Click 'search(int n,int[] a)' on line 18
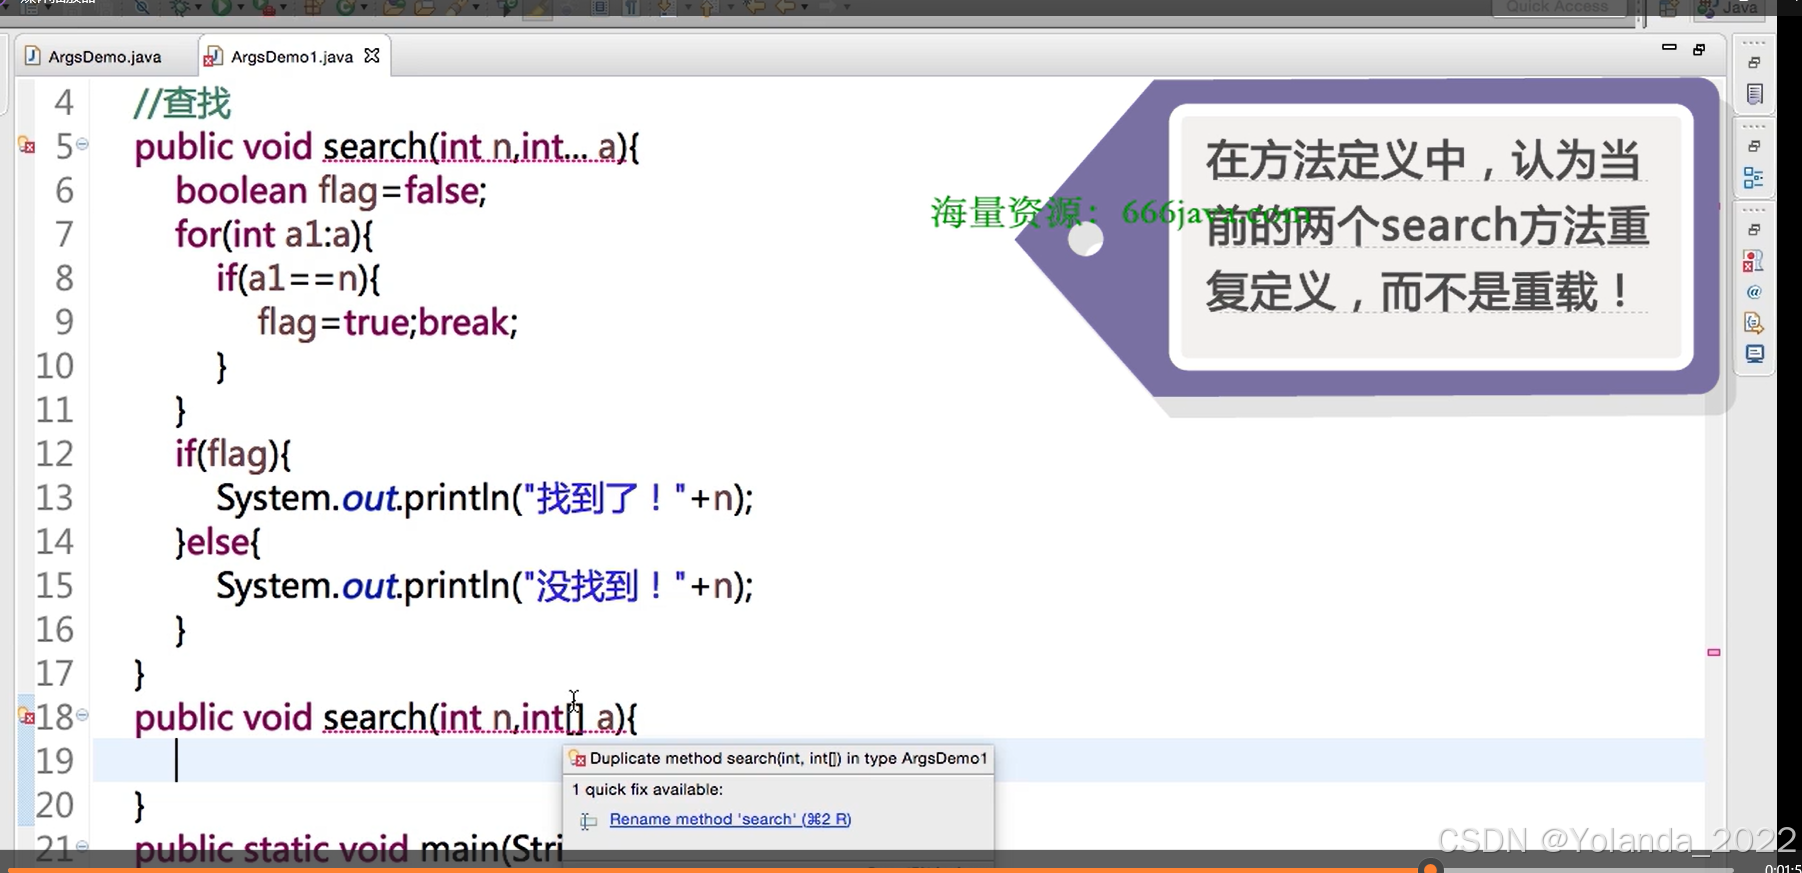 [x=473, y=718]
